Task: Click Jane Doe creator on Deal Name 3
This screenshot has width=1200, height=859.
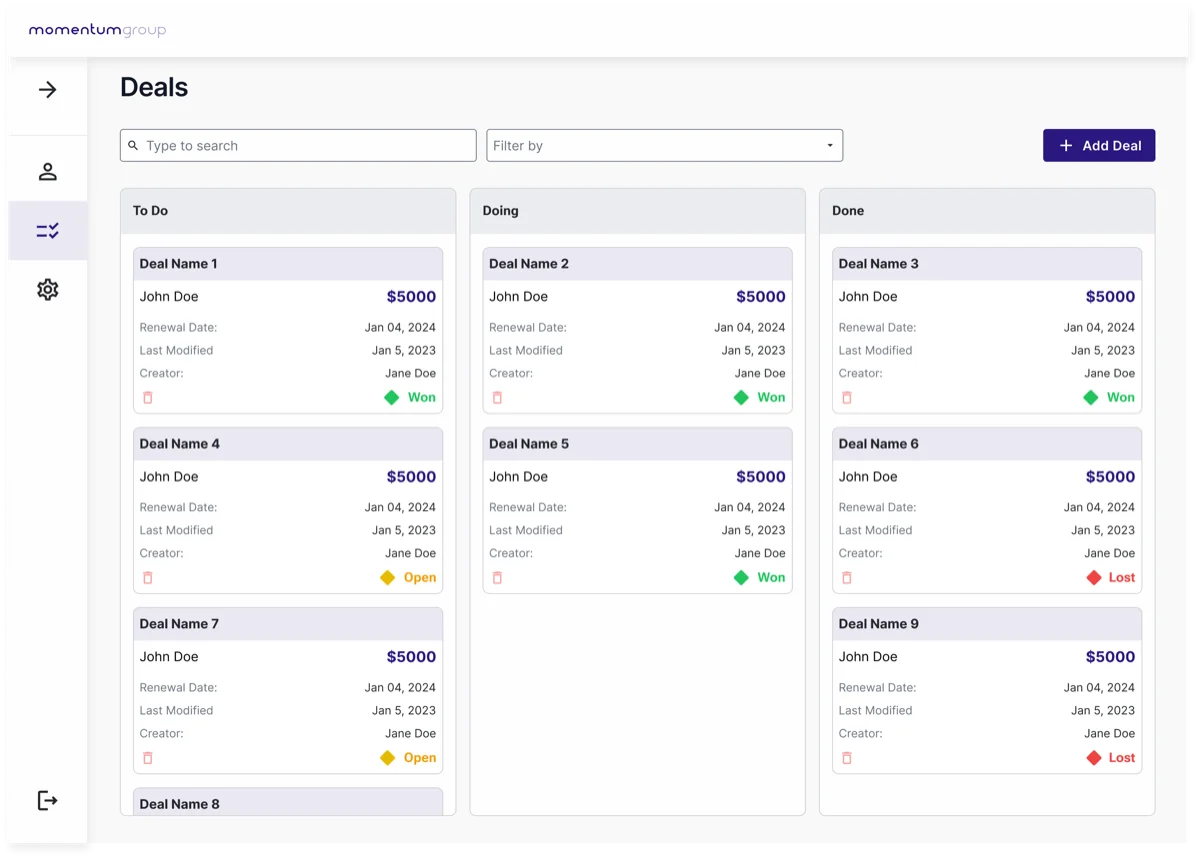Action: 1110,374
